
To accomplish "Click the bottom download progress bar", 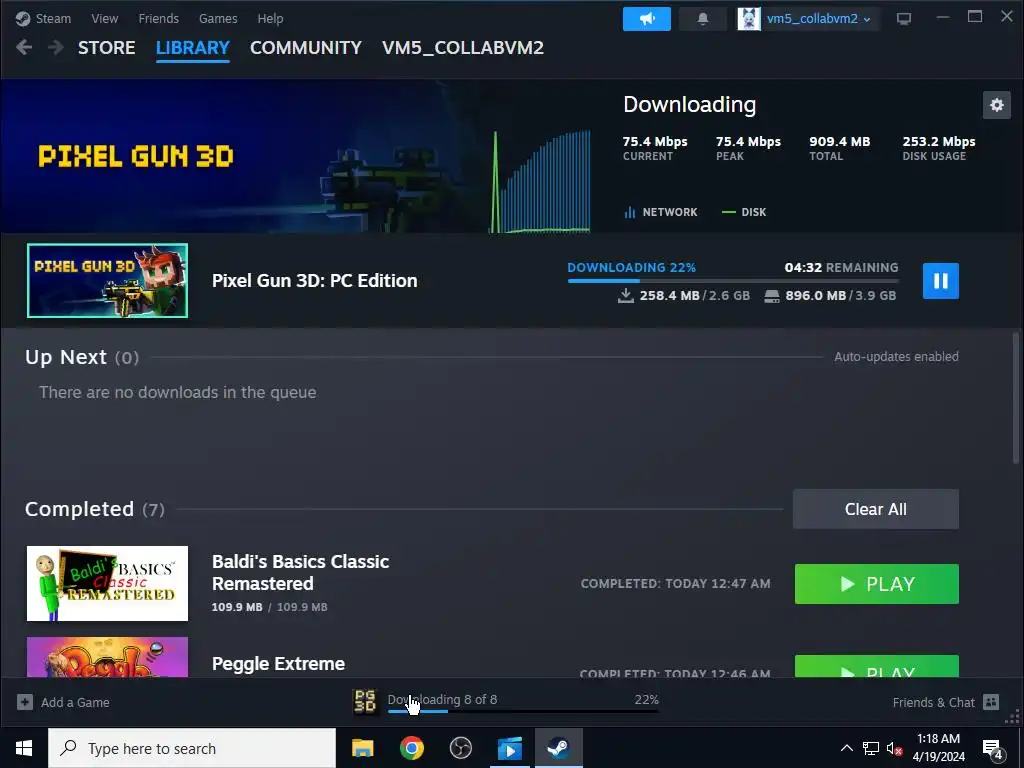I will point(523,711).
